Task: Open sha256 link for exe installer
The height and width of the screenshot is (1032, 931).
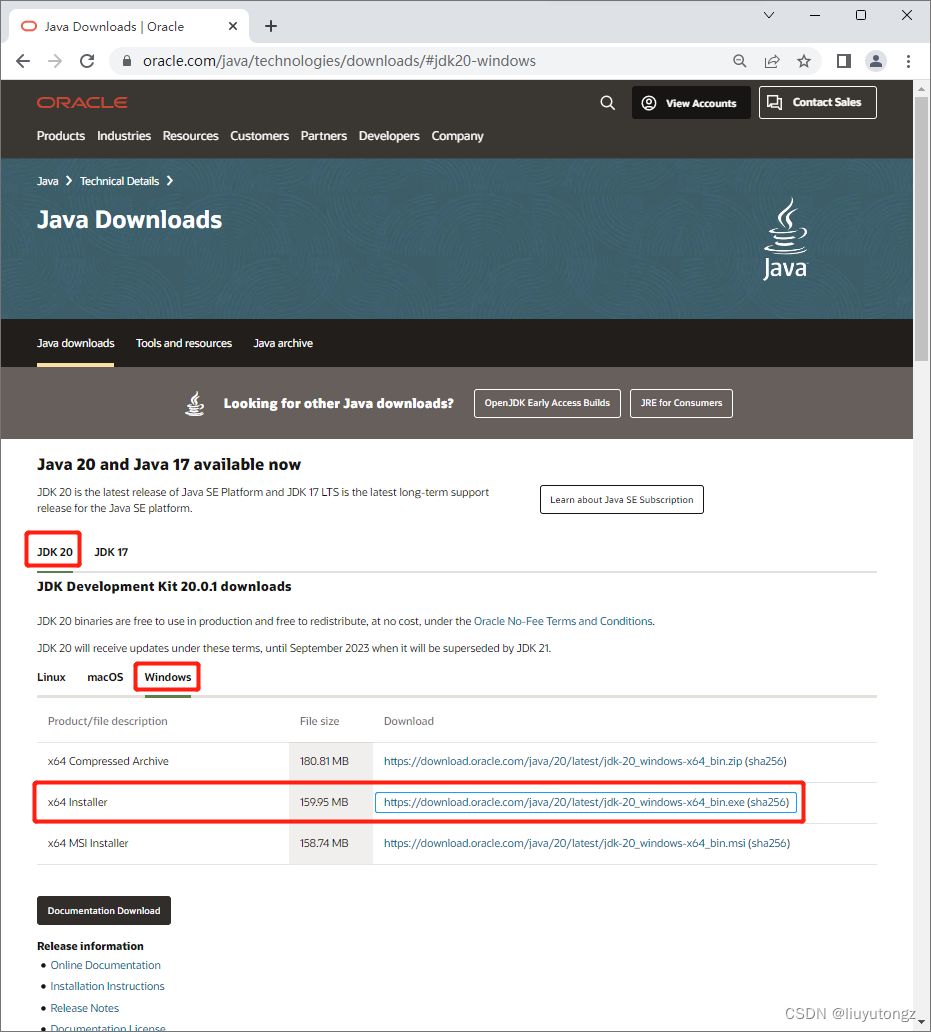Action: [x=769, y=802]
